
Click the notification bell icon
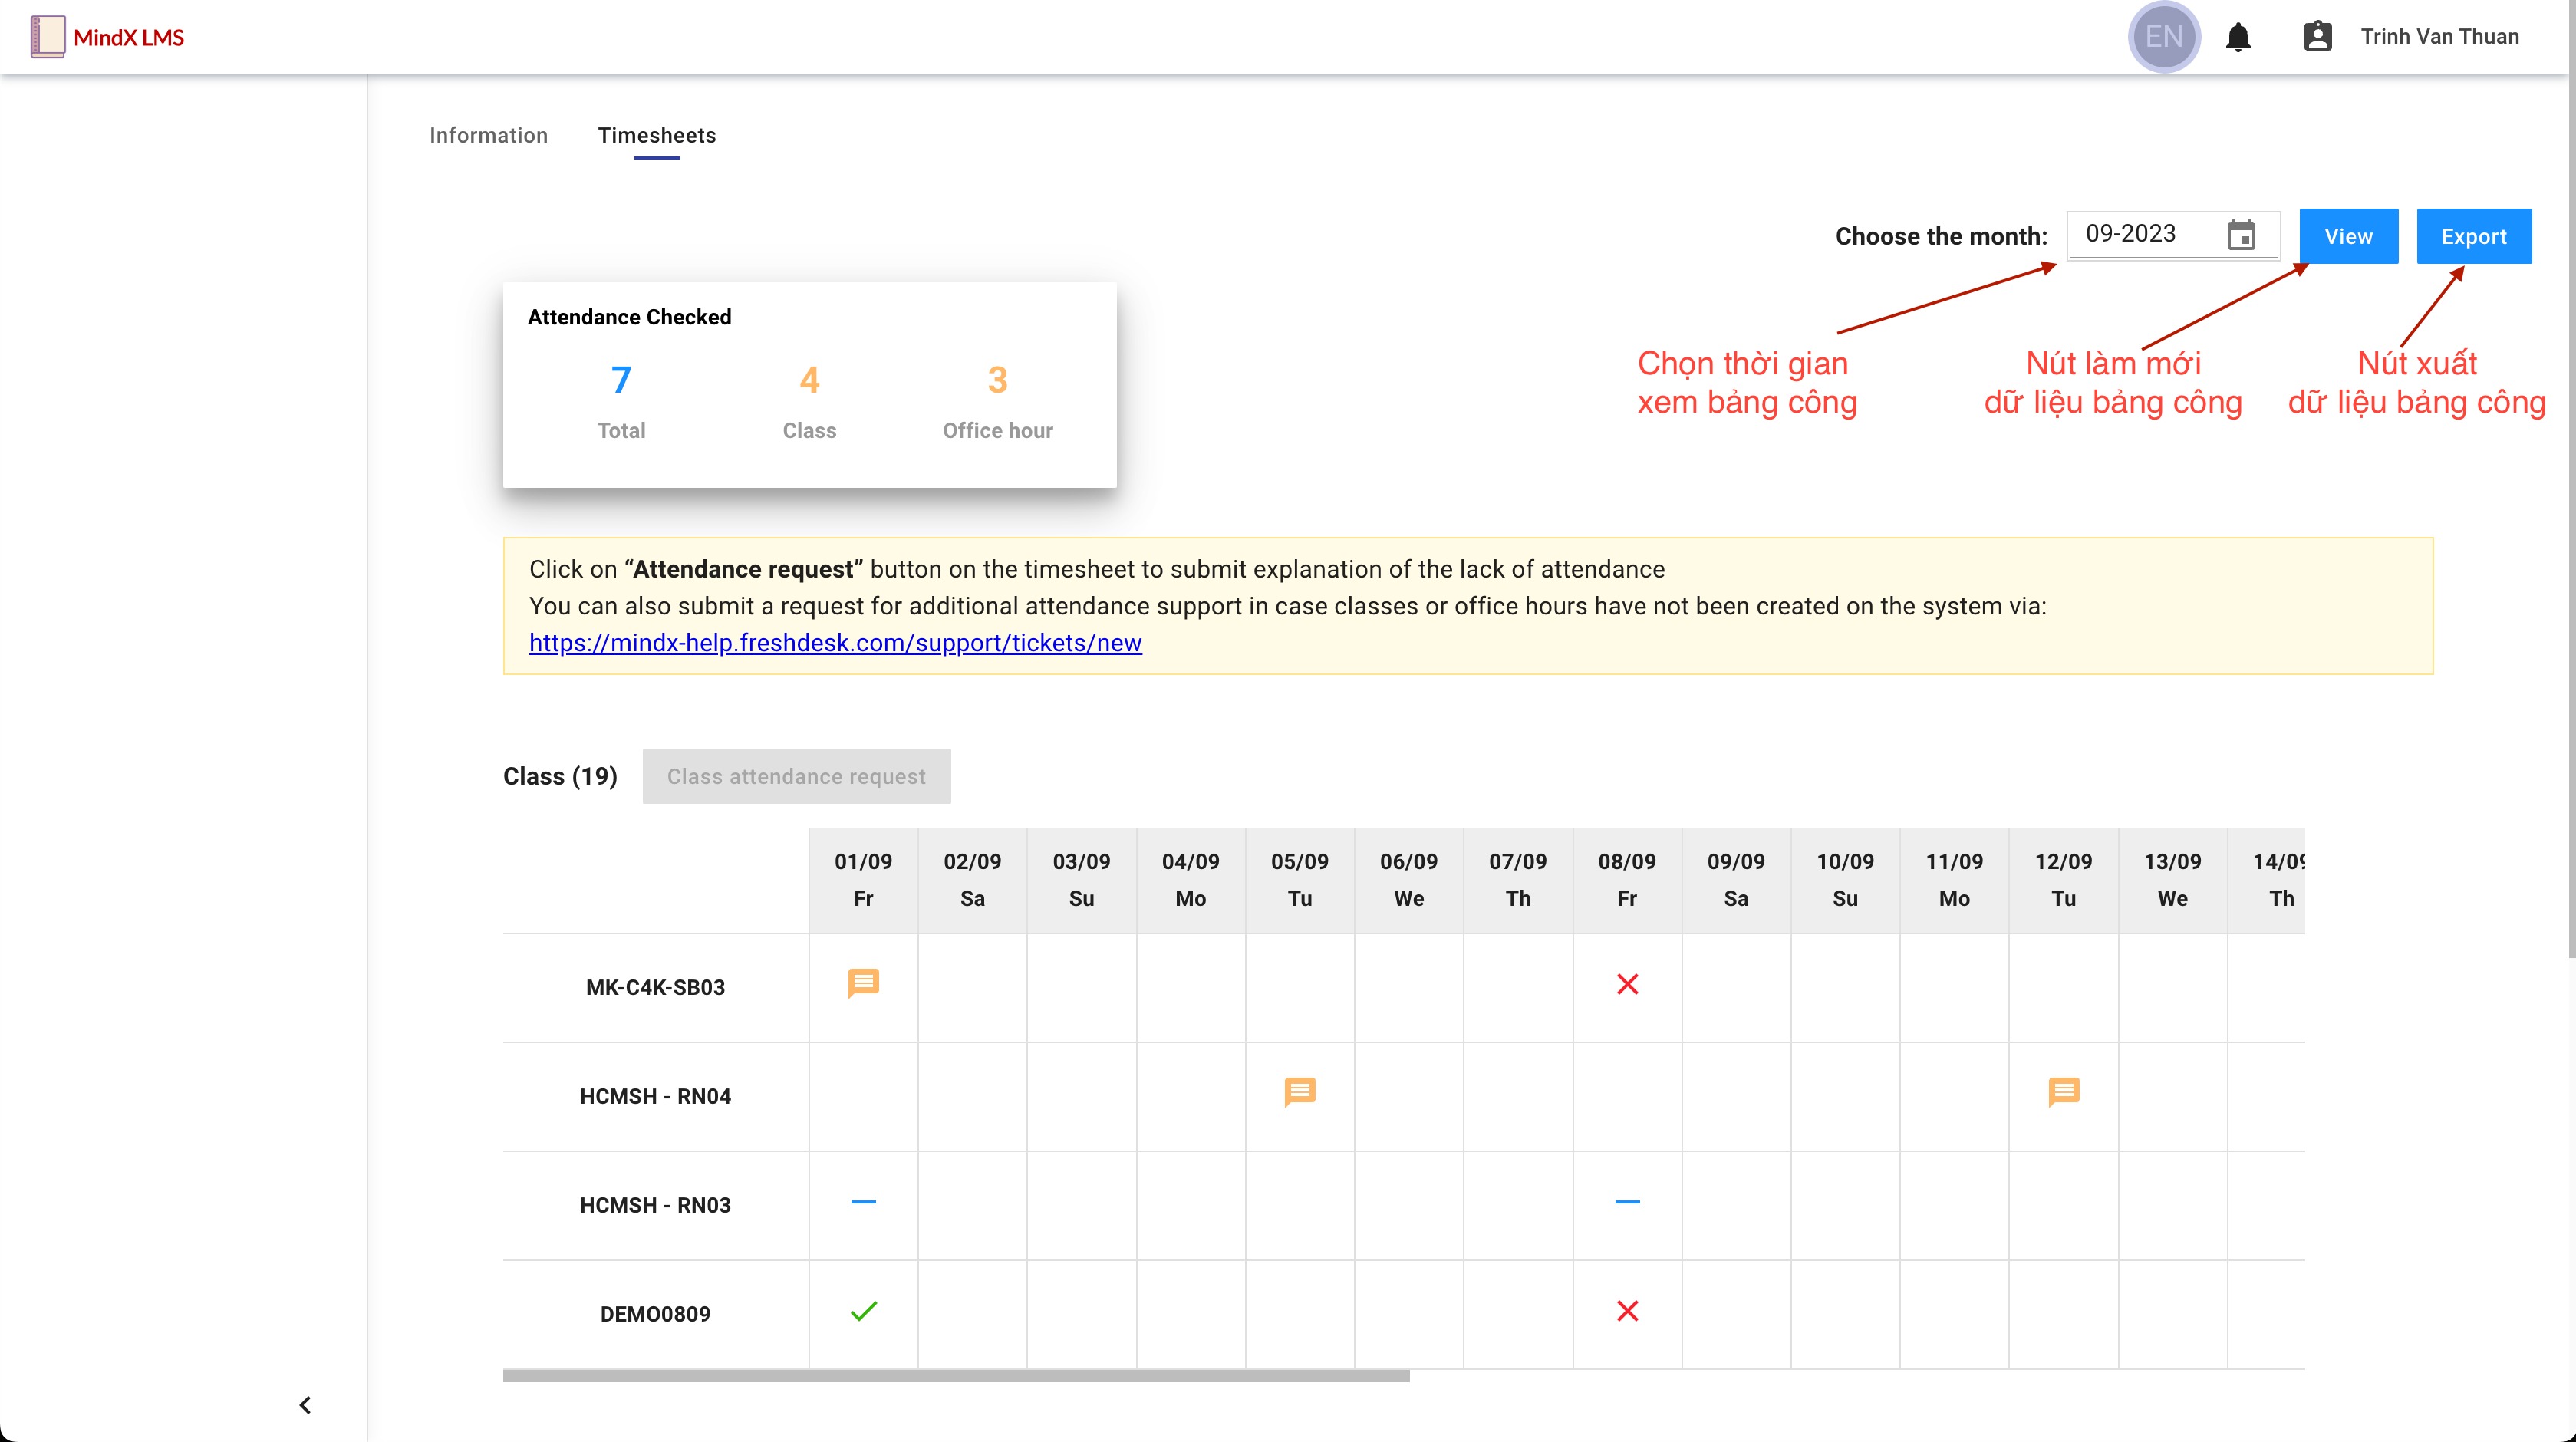coord(2238,37)
